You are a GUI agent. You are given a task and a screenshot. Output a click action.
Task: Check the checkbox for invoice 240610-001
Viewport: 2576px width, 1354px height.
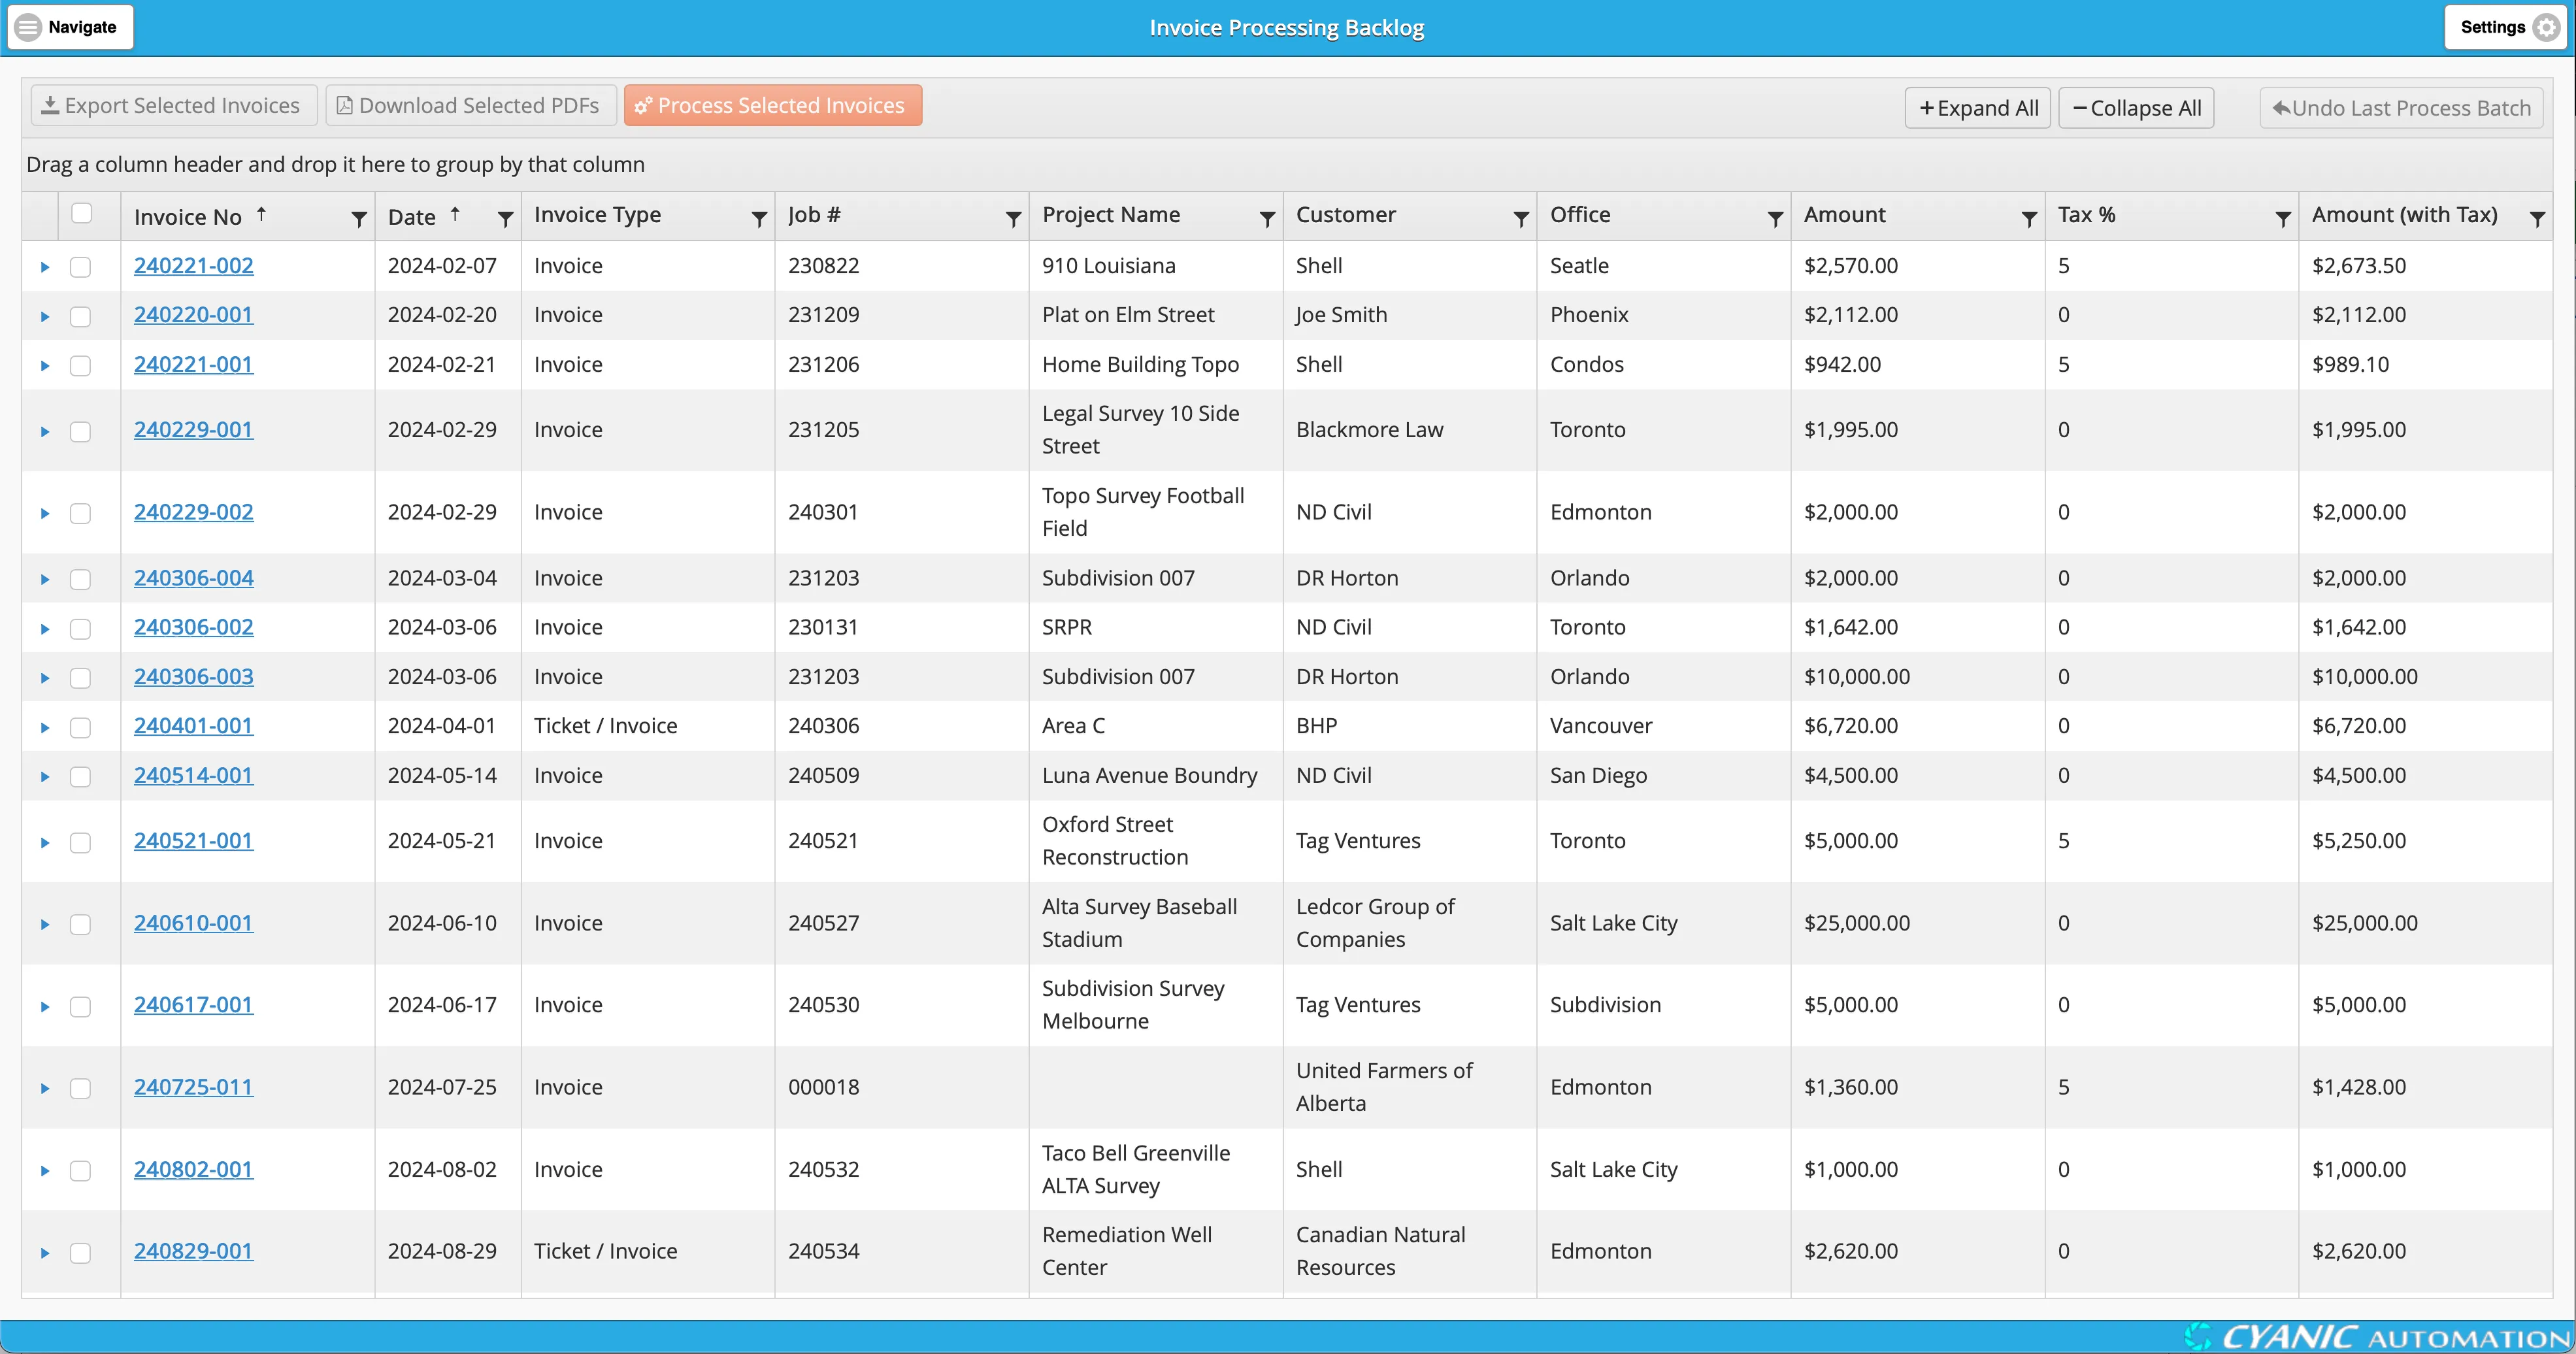(81, 924)
